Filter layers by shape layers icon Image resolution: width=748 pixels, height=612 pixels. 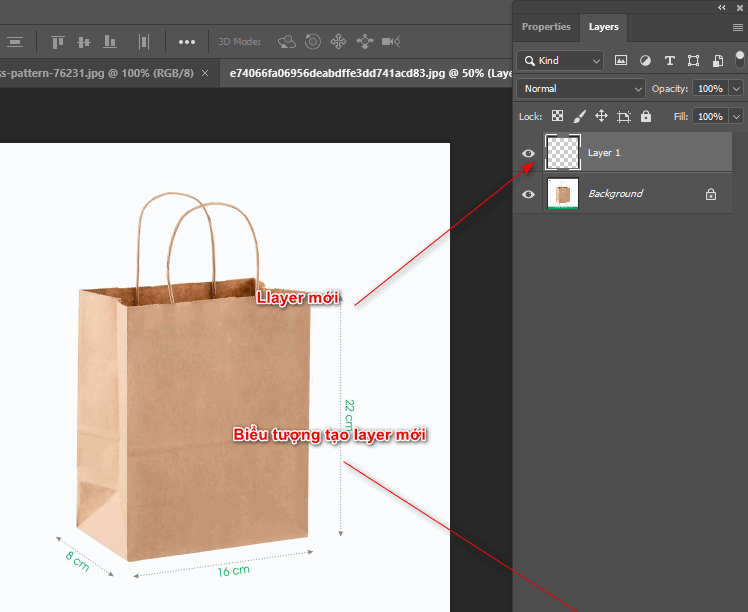pyautogui.click(x=693, y=60)
